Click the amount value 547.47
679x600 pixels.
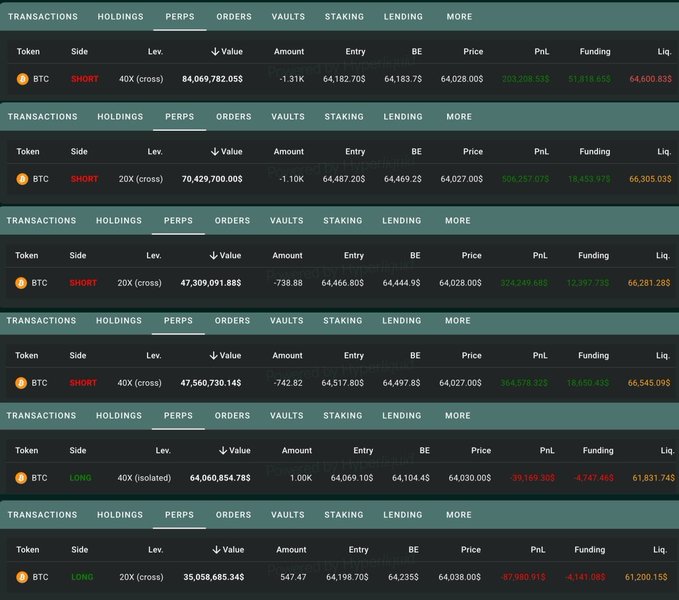coord(293,577)
